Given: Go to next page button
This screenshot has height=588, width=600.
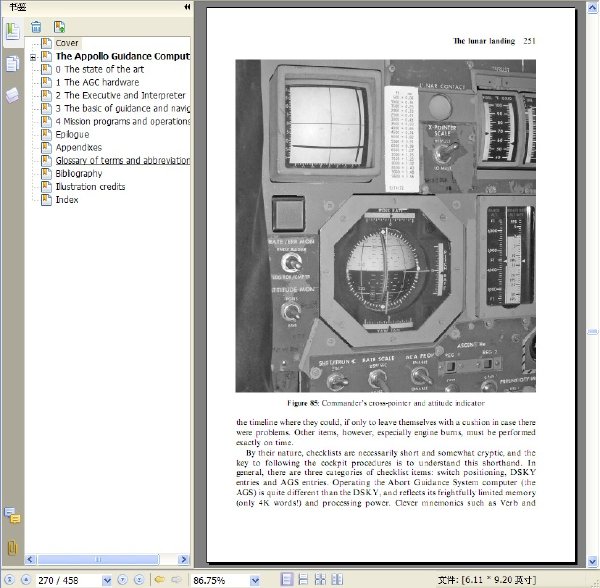Looking at the screenshot, I should click(x=122, y=580).
